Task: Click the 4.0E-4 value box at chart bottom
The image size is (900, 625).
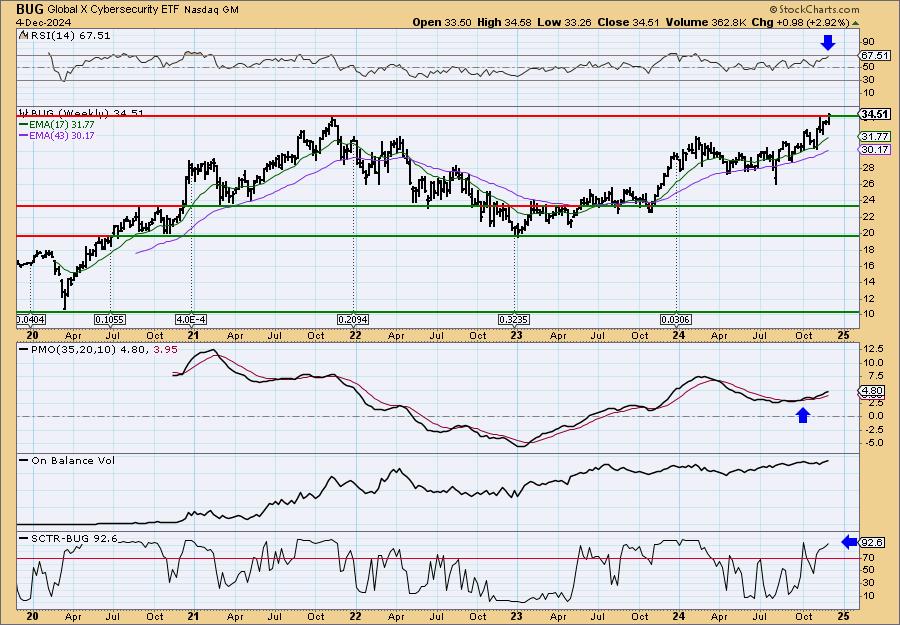Action: [191, 320]
